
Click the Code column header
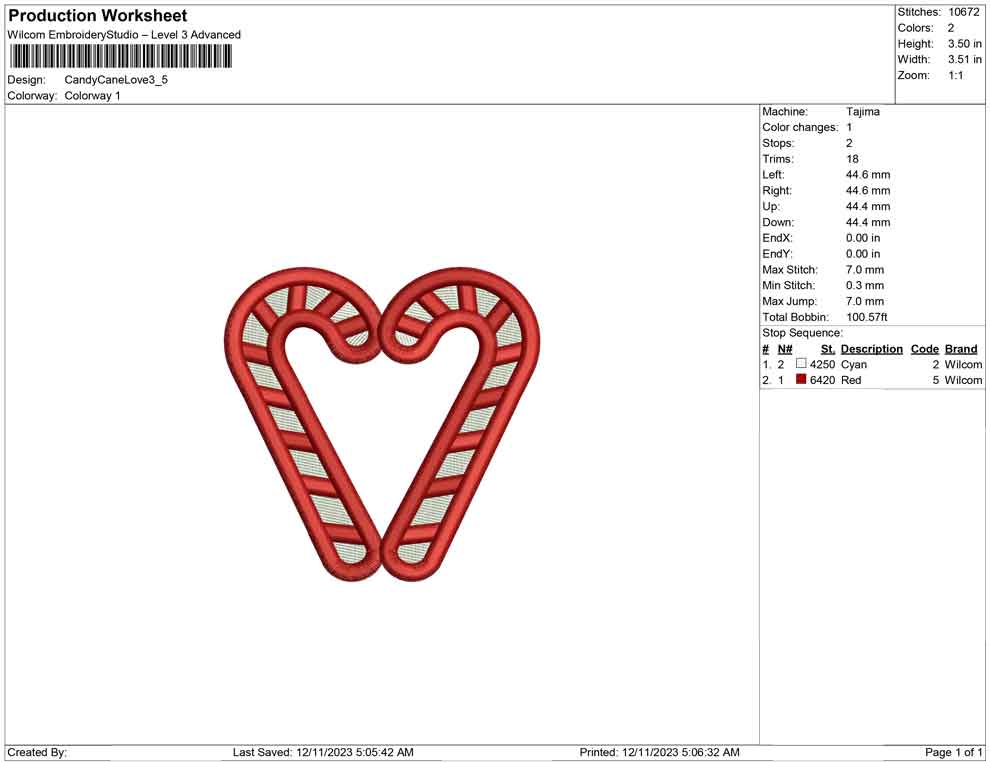[x=924, y=348]
